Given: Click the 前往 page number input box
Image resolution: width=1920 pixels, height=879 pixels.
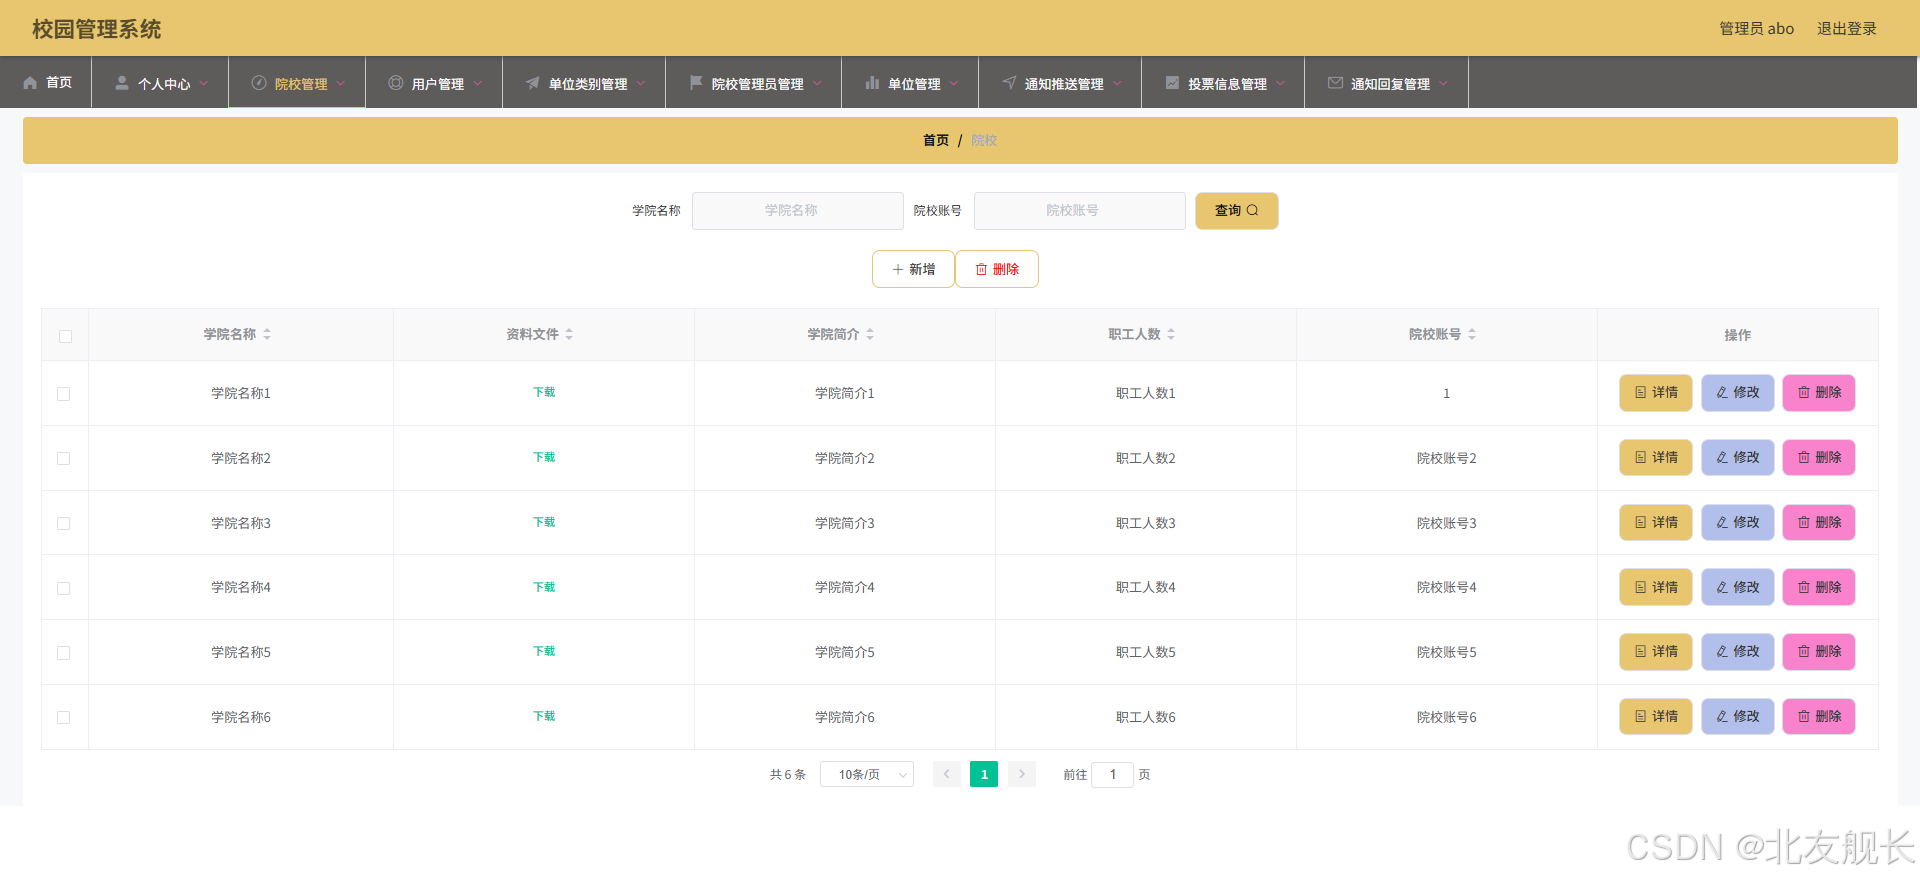Looking at the screenshot, I should tap(1112, 774).
